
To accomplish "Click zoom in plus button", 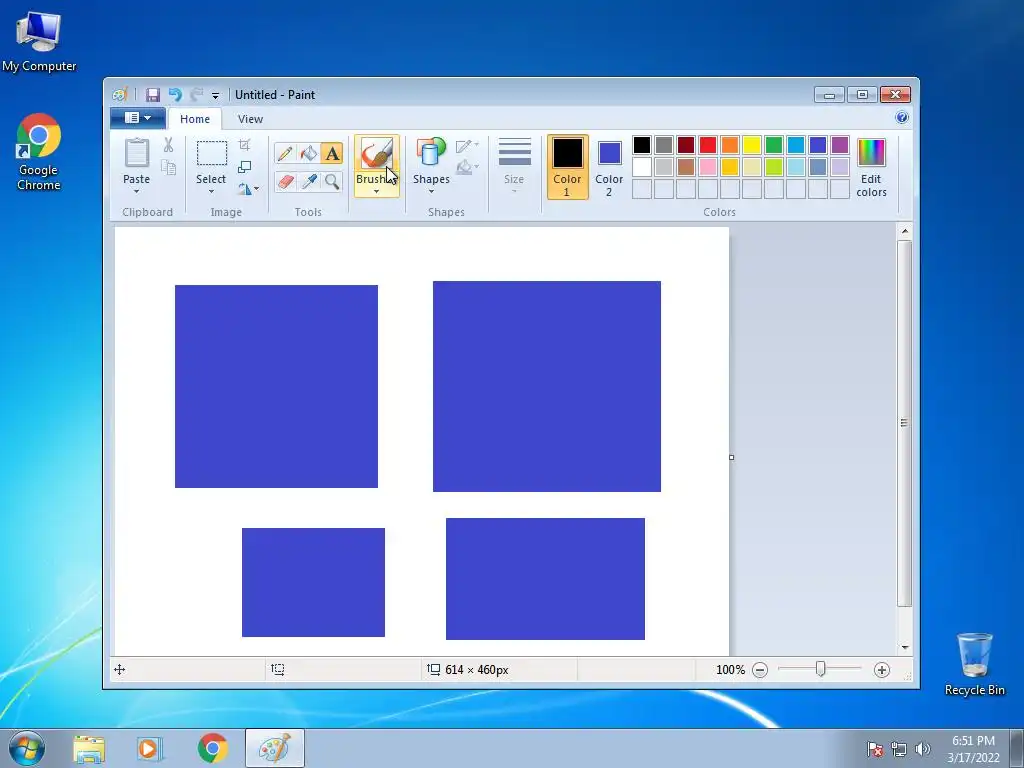I will point(882,670).
